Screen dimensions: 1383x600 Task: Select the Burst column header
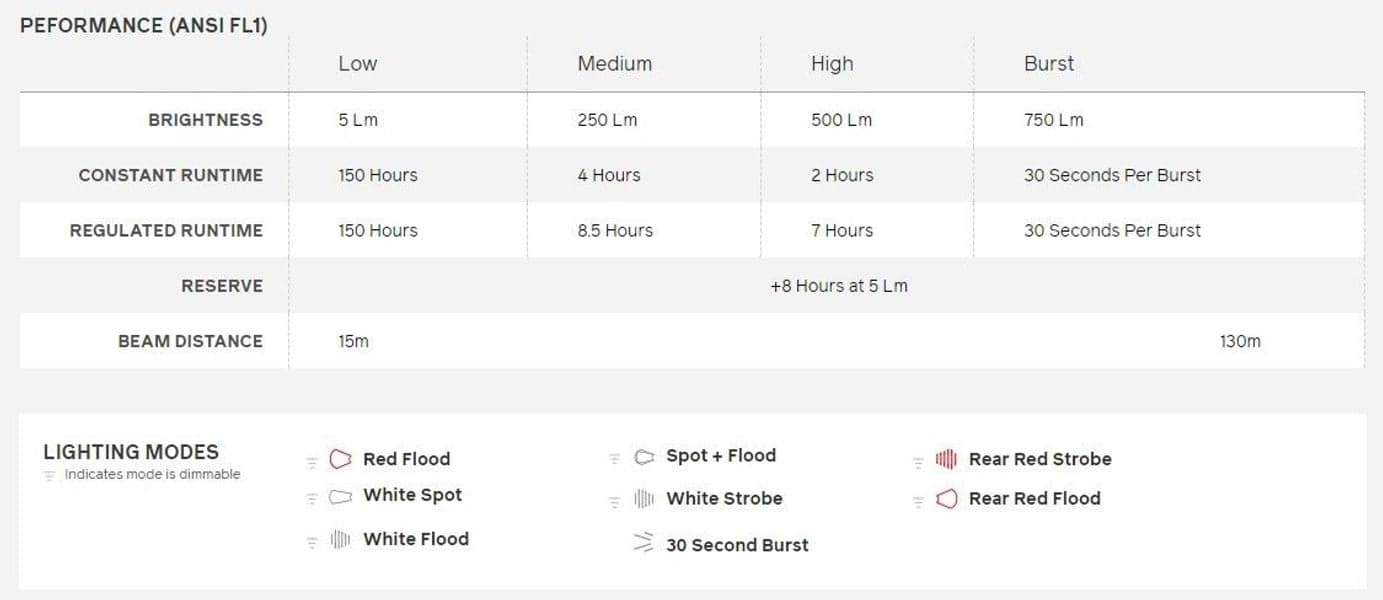click(x=1048, y=64)
